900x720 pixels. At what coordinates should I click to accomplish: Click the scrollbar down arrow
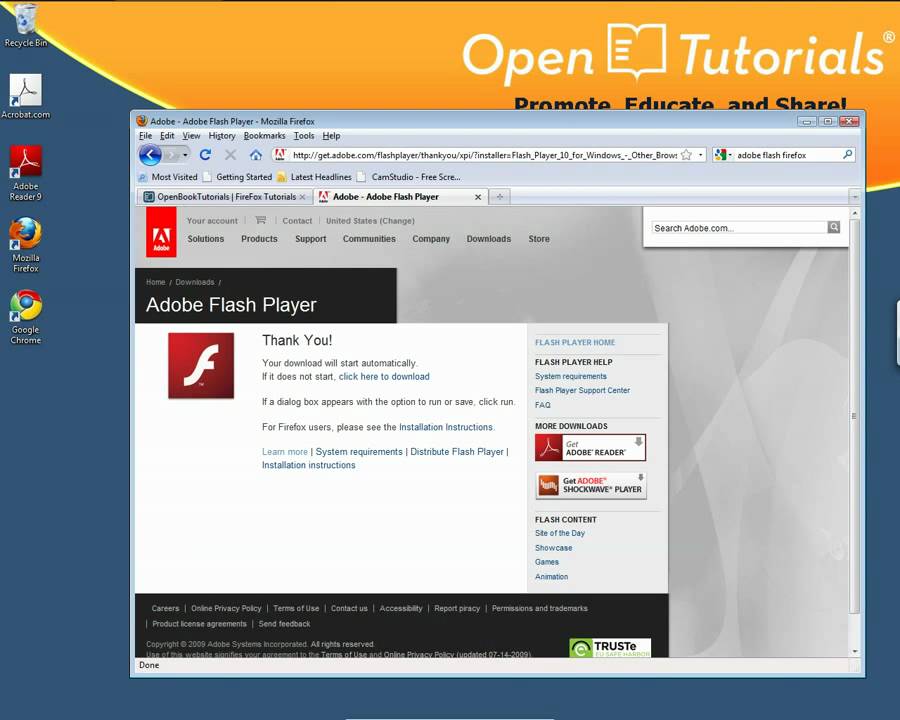[855, 652]
